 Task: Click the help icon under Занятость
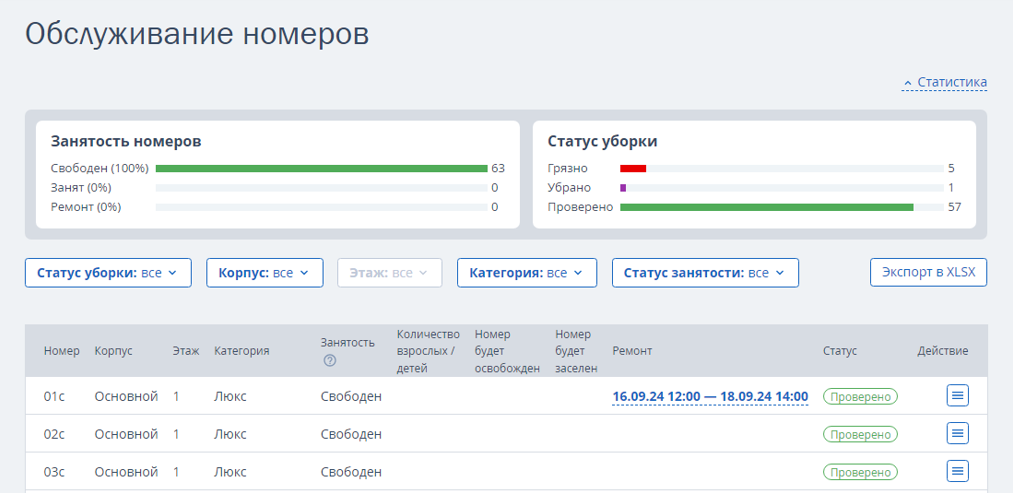[x=329, y=361]
